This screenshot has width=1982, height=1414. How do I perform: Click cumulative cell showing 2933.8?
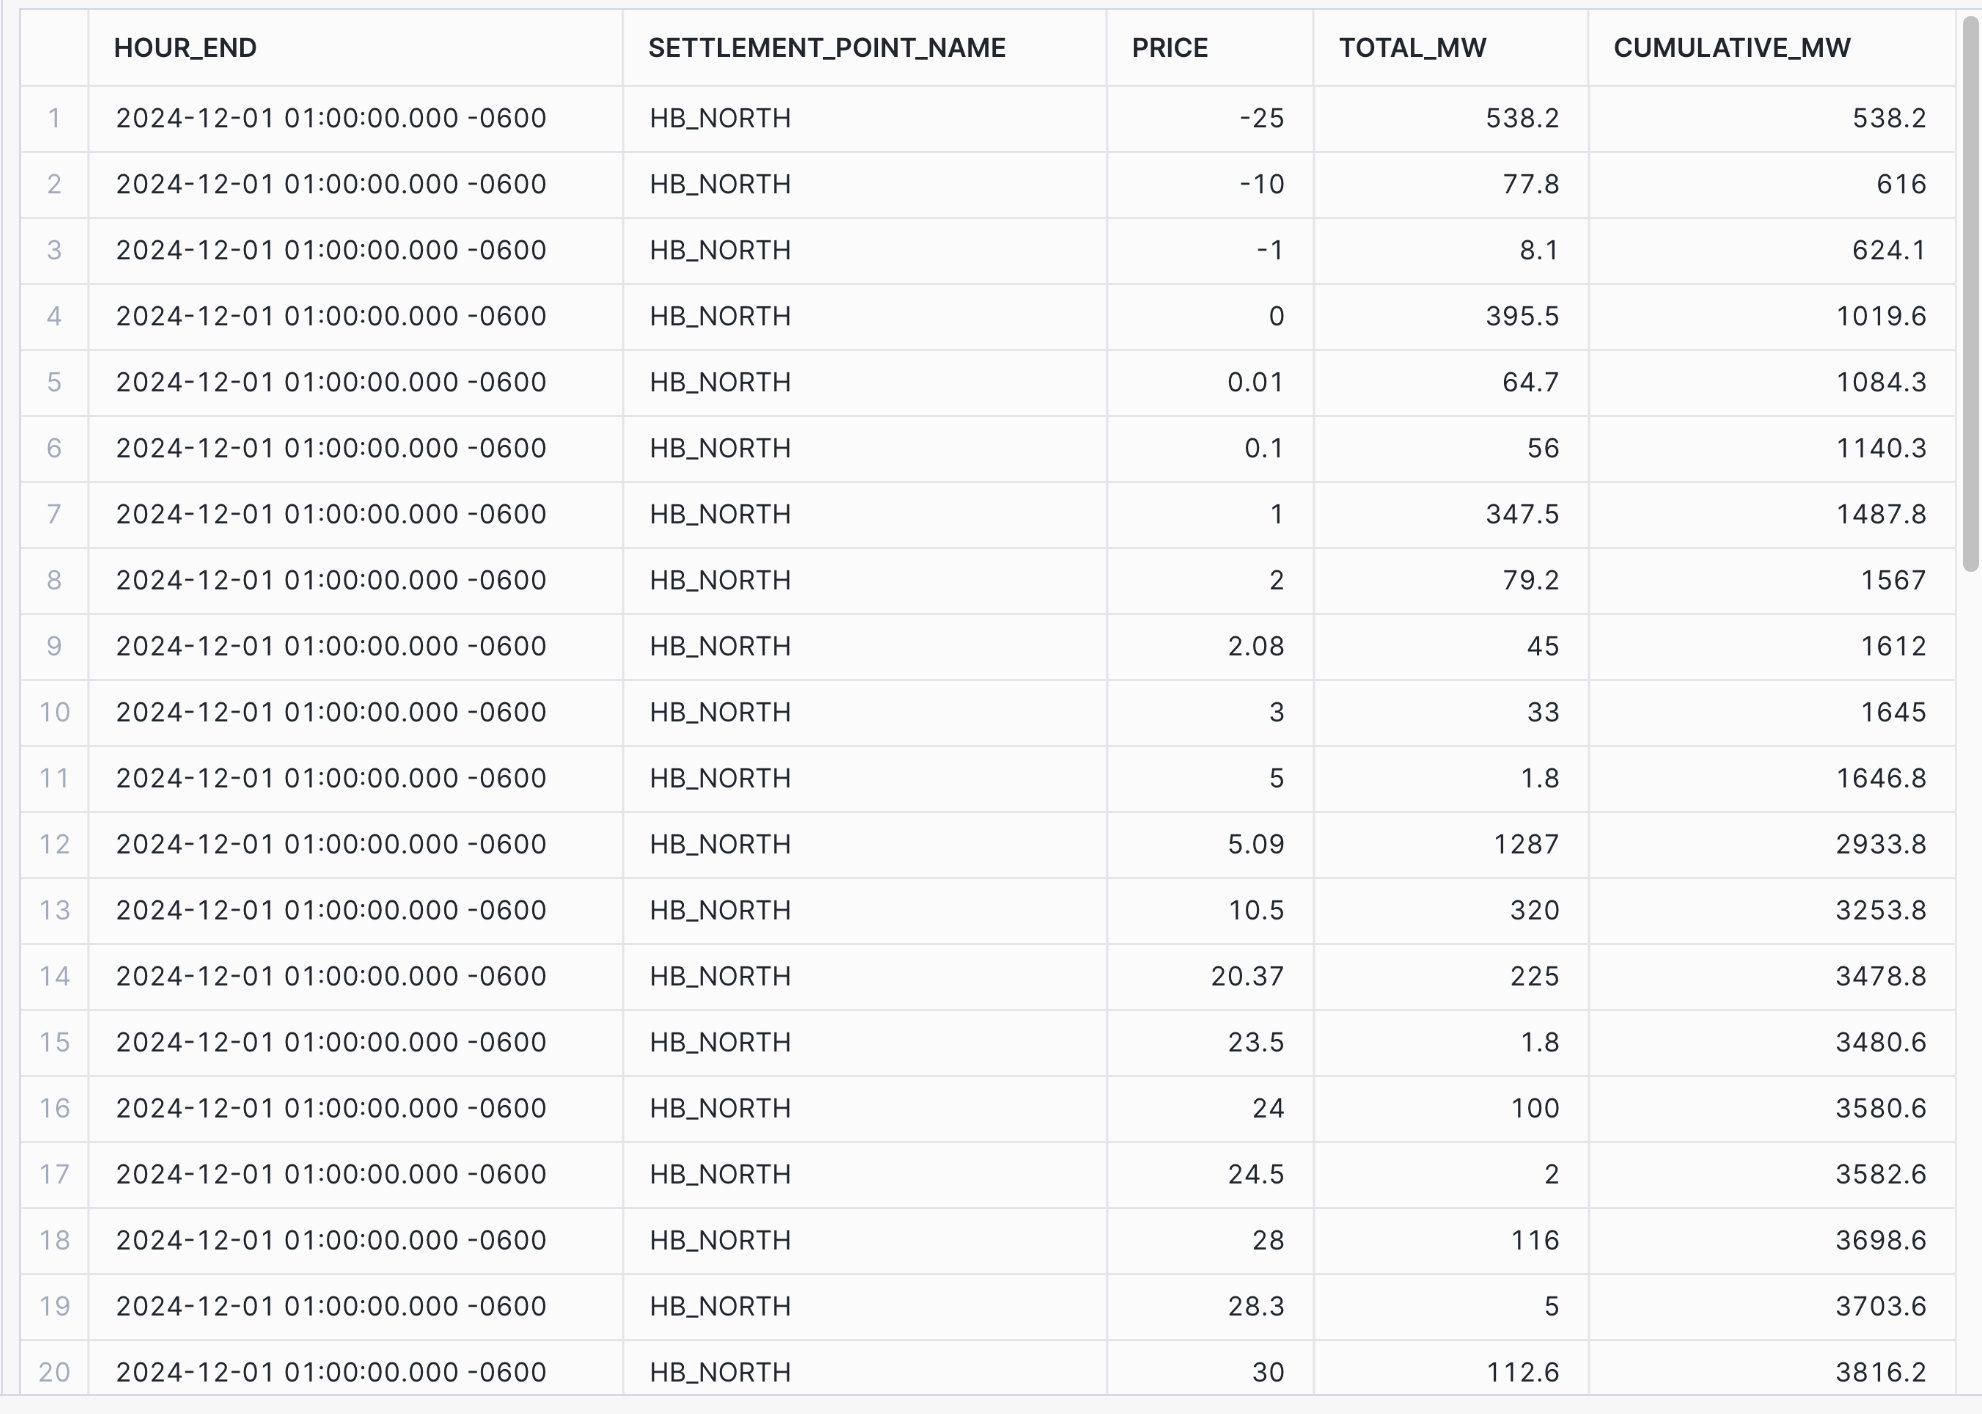[x=1880, y=844]
